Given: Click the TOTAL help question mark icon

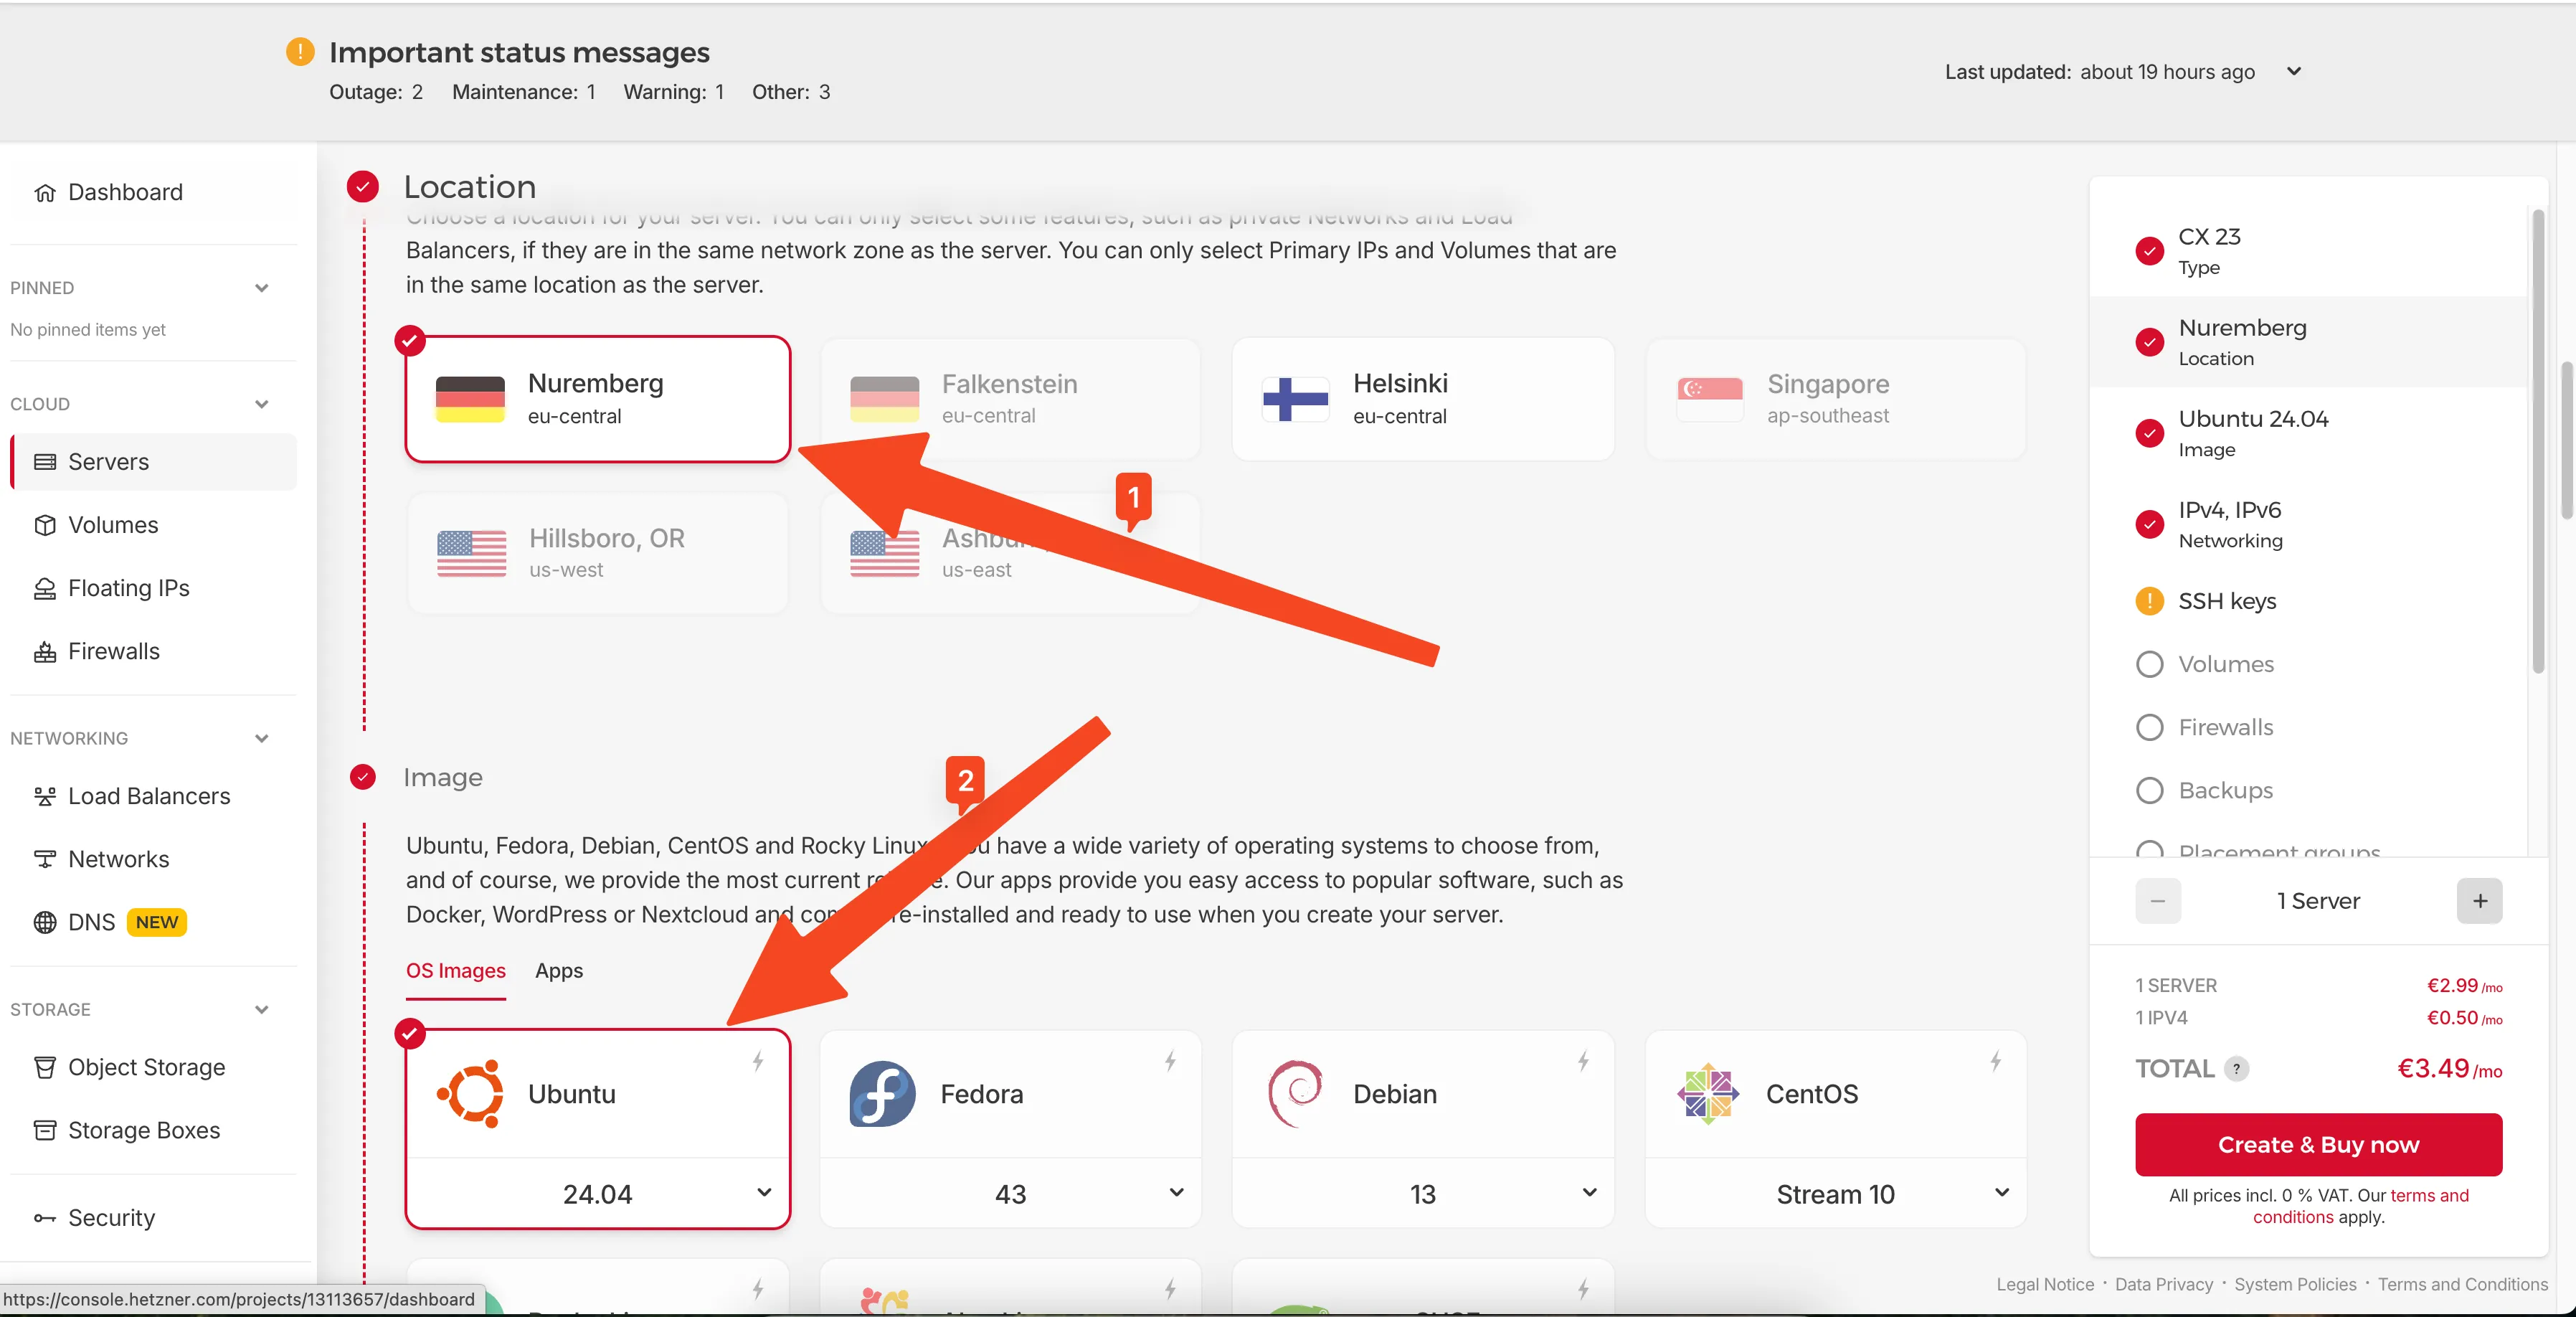Looking at the screenshot, I should pos(2237,1069).
